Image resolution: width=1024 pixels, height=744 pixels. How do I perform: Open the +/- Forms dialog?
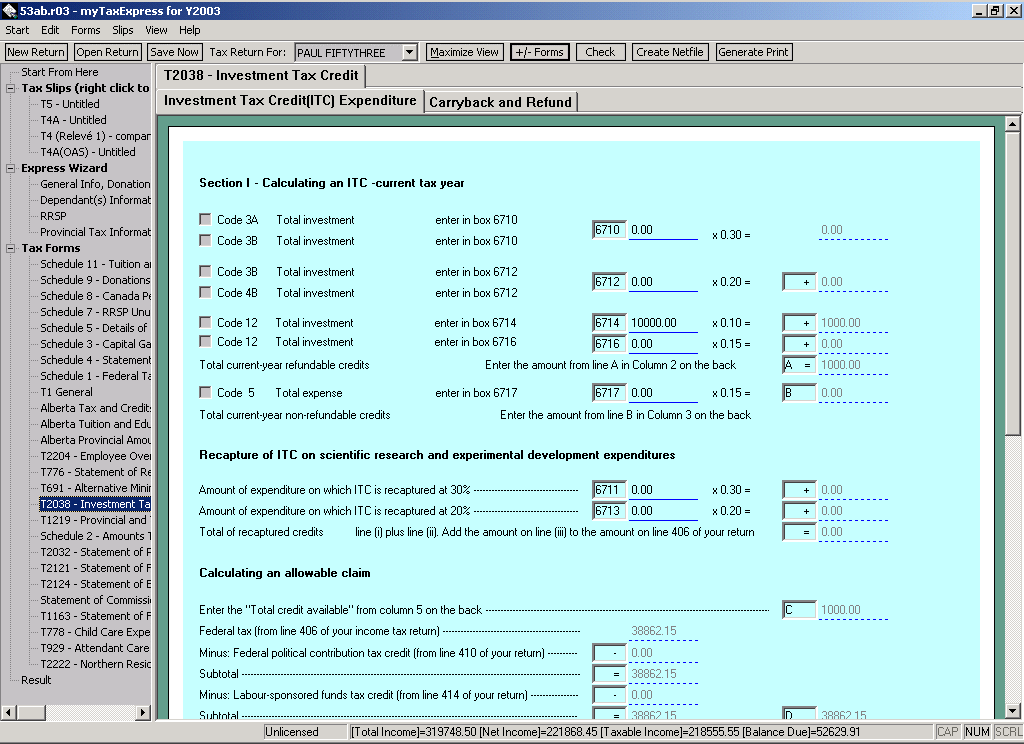[539, 52]
